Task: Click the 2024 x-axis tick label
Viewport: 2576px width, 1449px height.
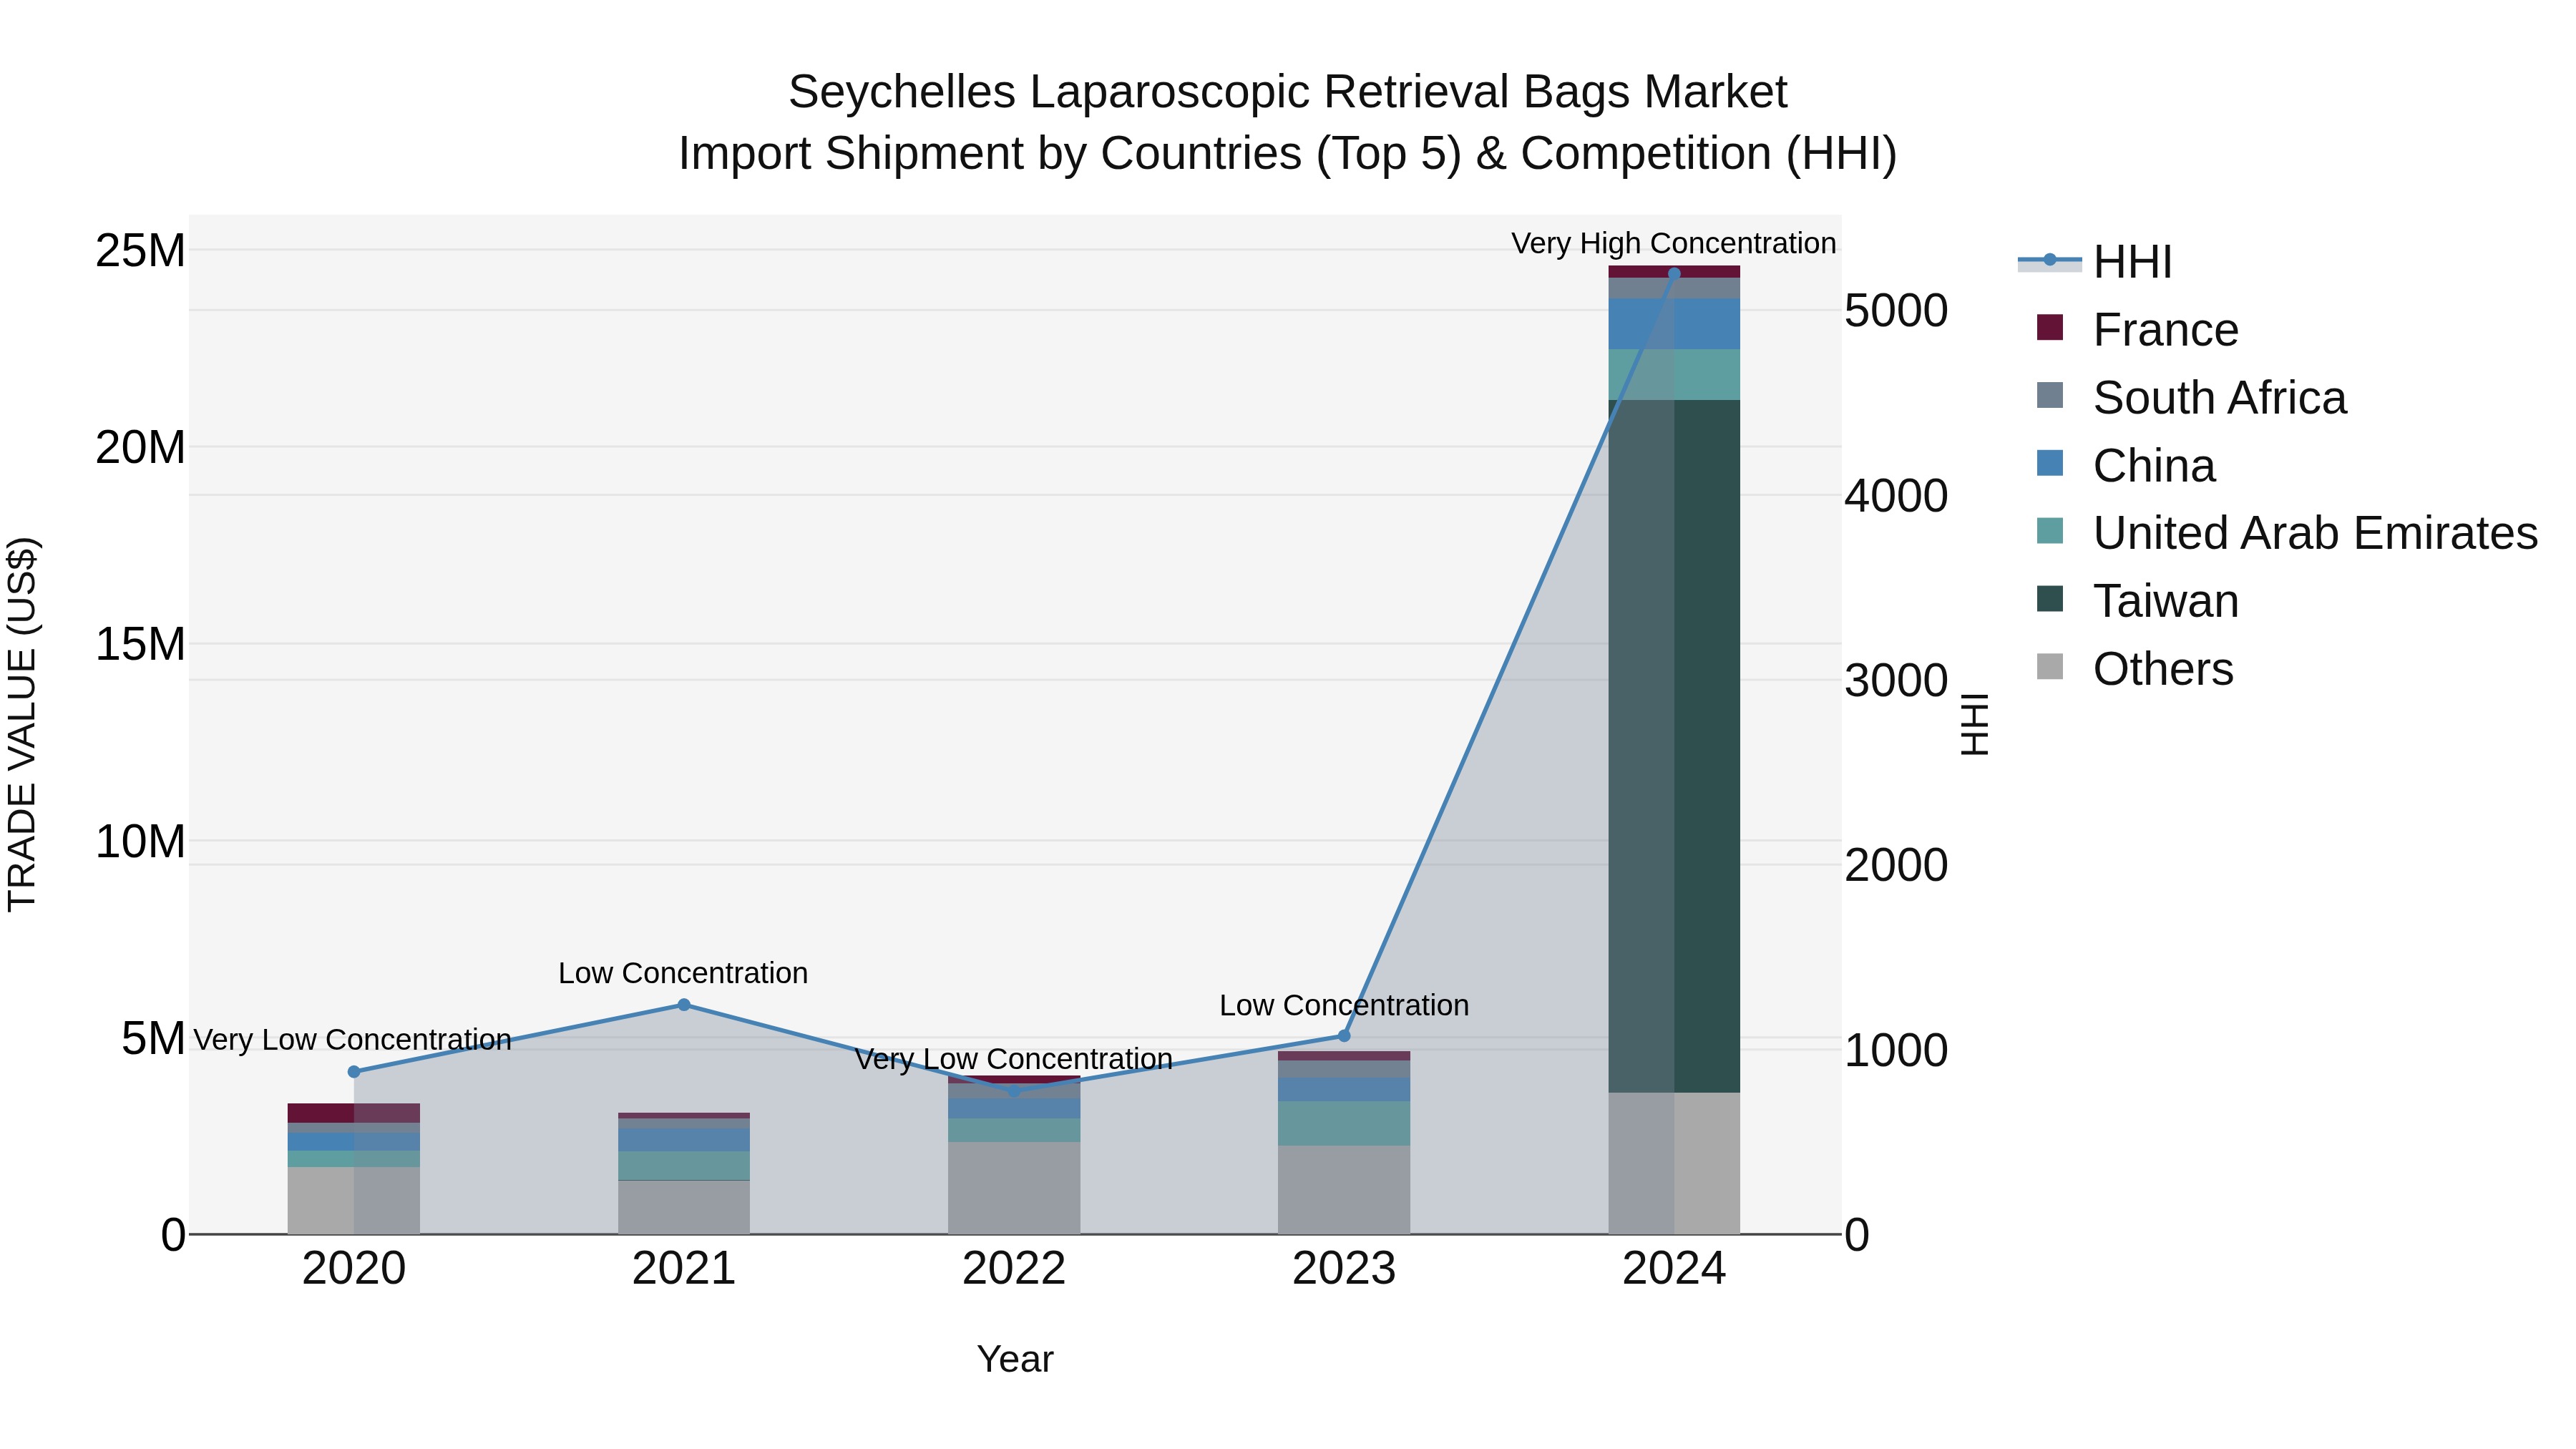Action: 1674,1269
